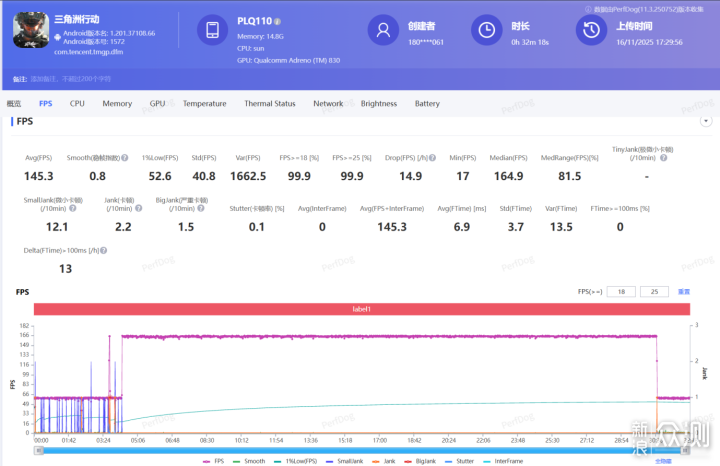Click the duration clock icon
Screen dimensions: 720x466
487,32
